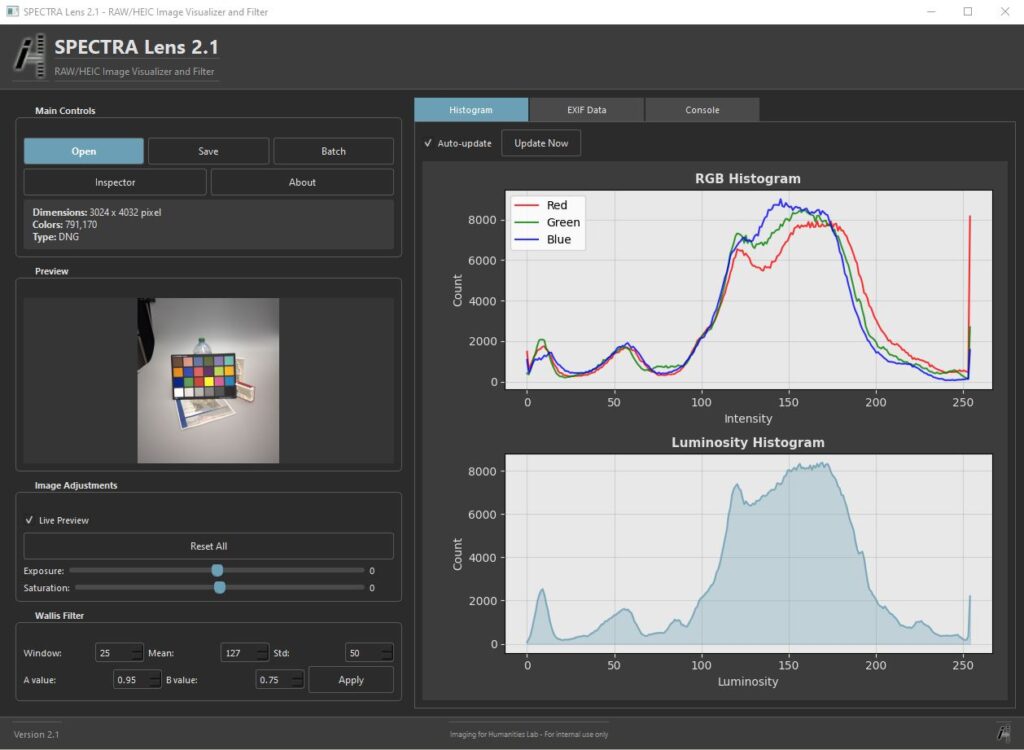Click the color chart preview image
Screen dimensions: 1024x750
[208, 380]
